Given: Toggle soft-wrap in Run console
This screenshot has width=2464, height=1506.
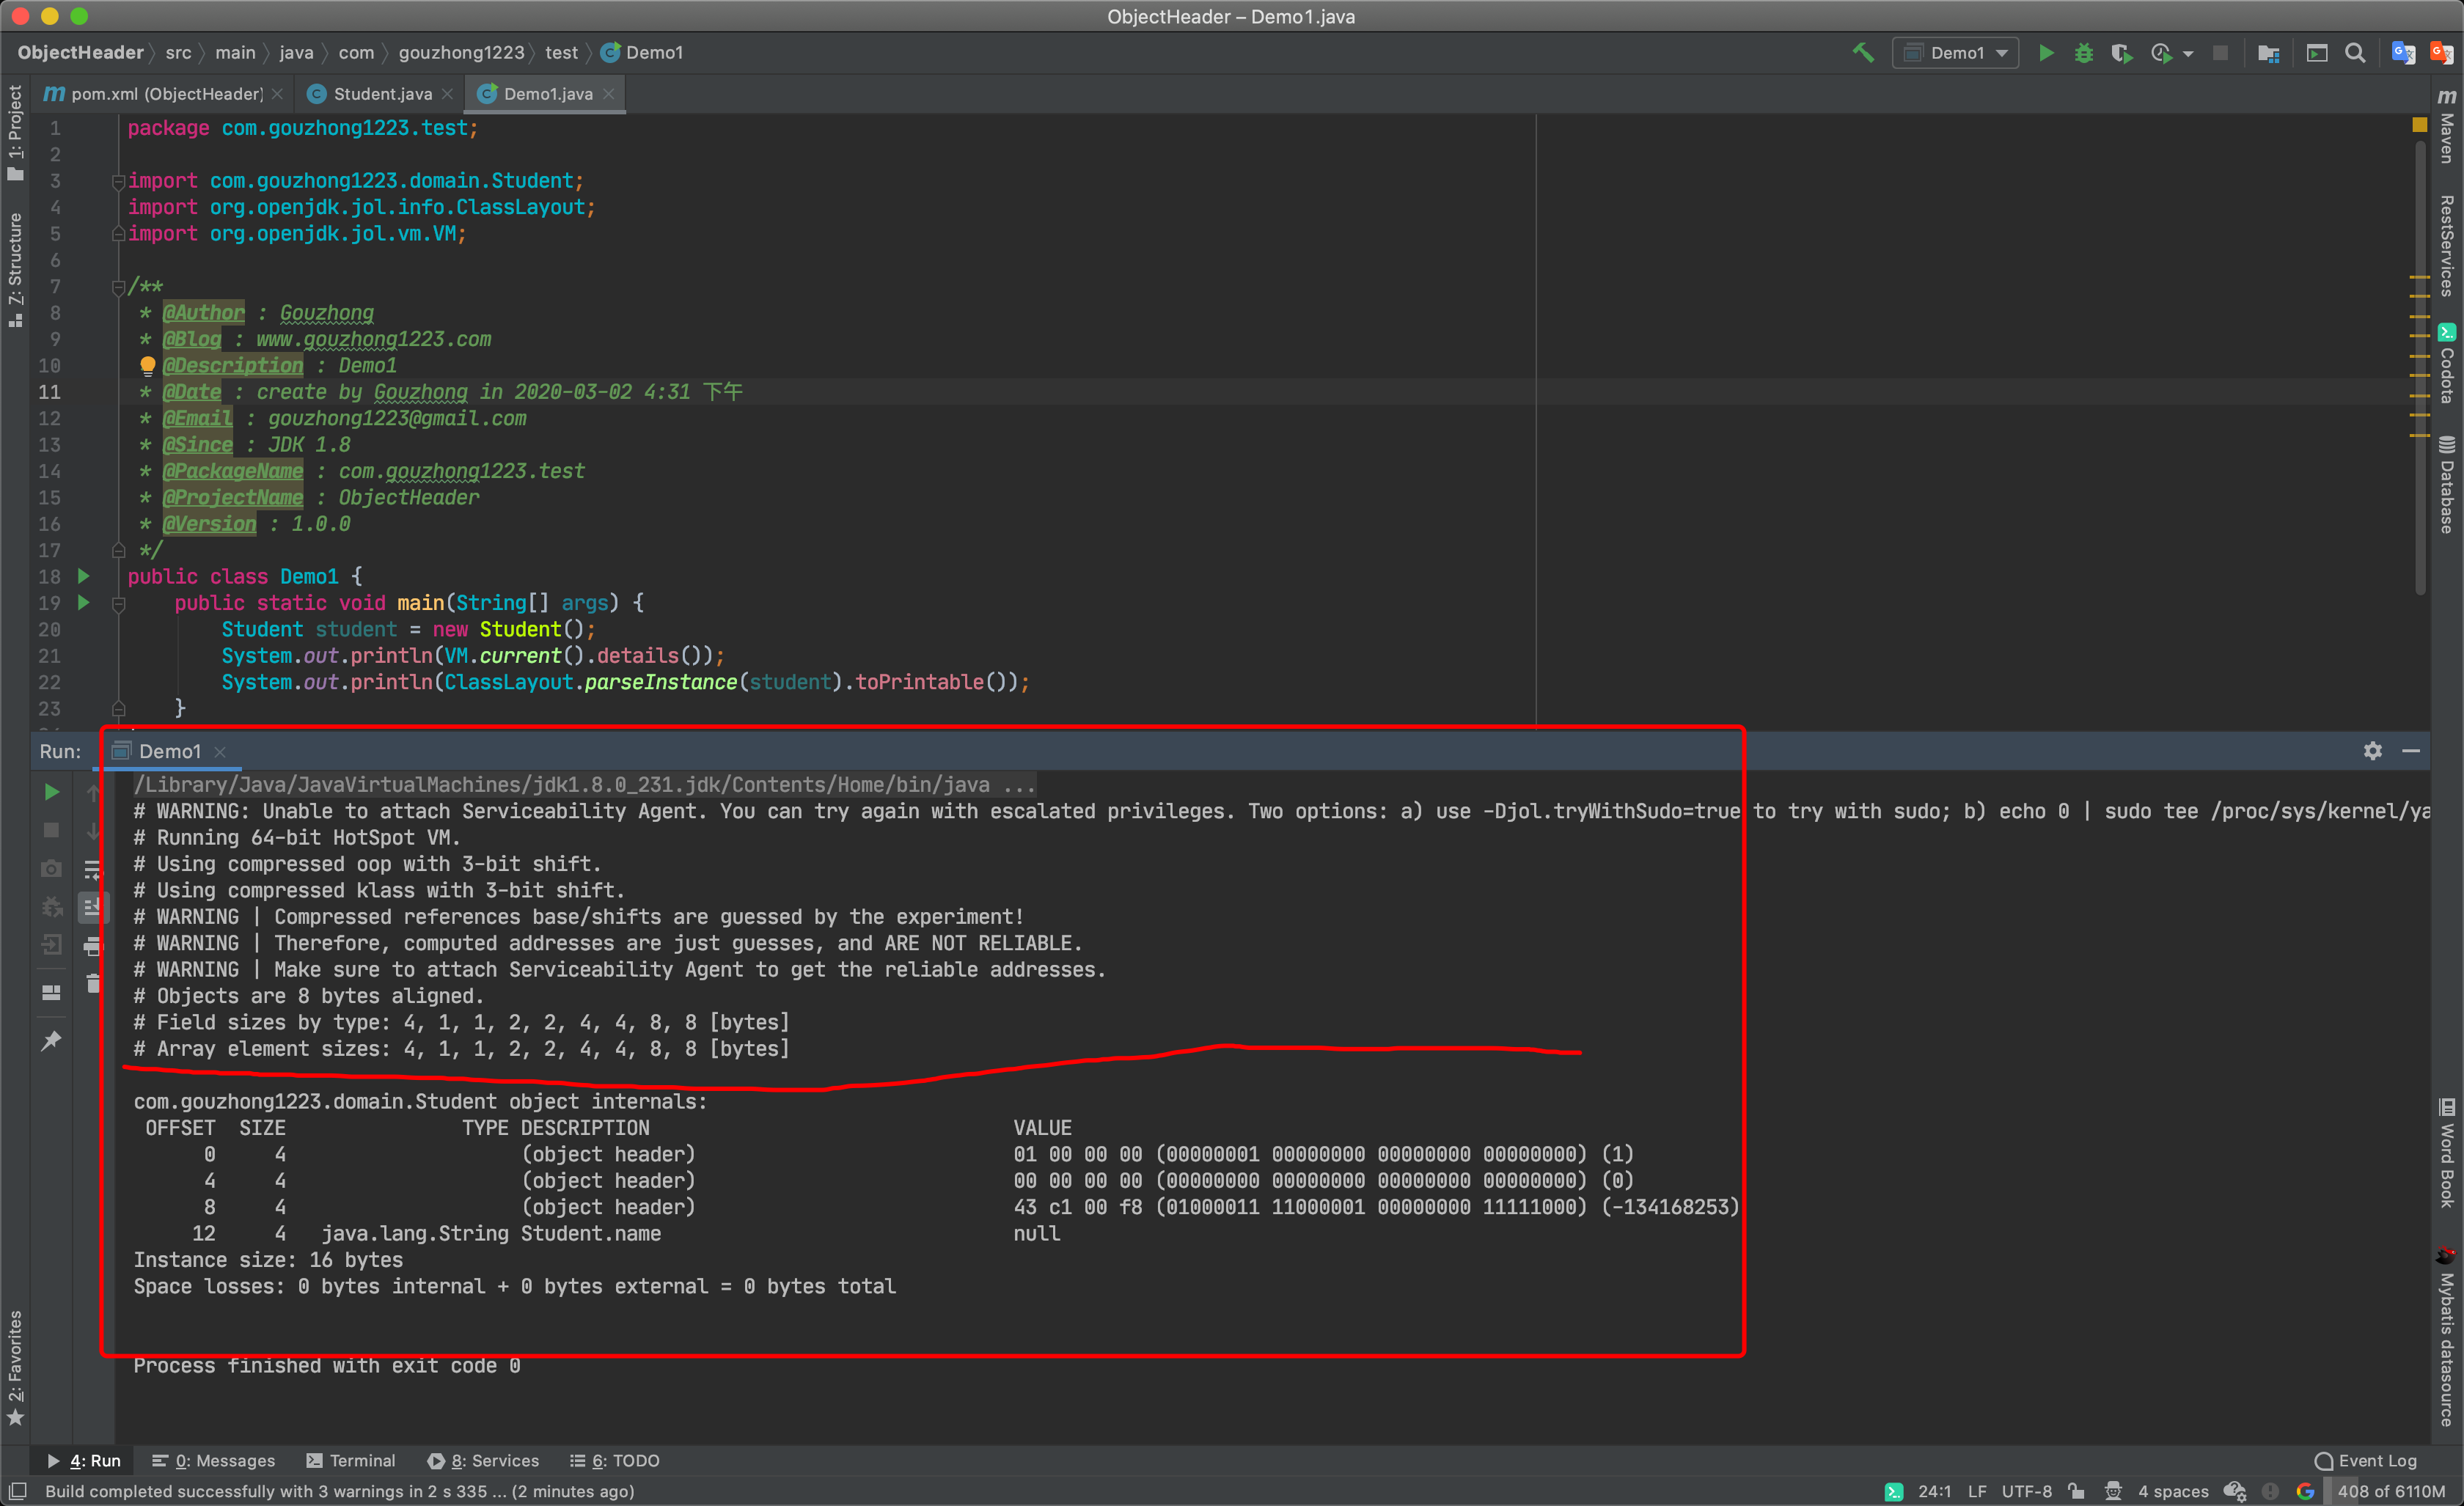Looking at the screenshot, I should (92, 869).
